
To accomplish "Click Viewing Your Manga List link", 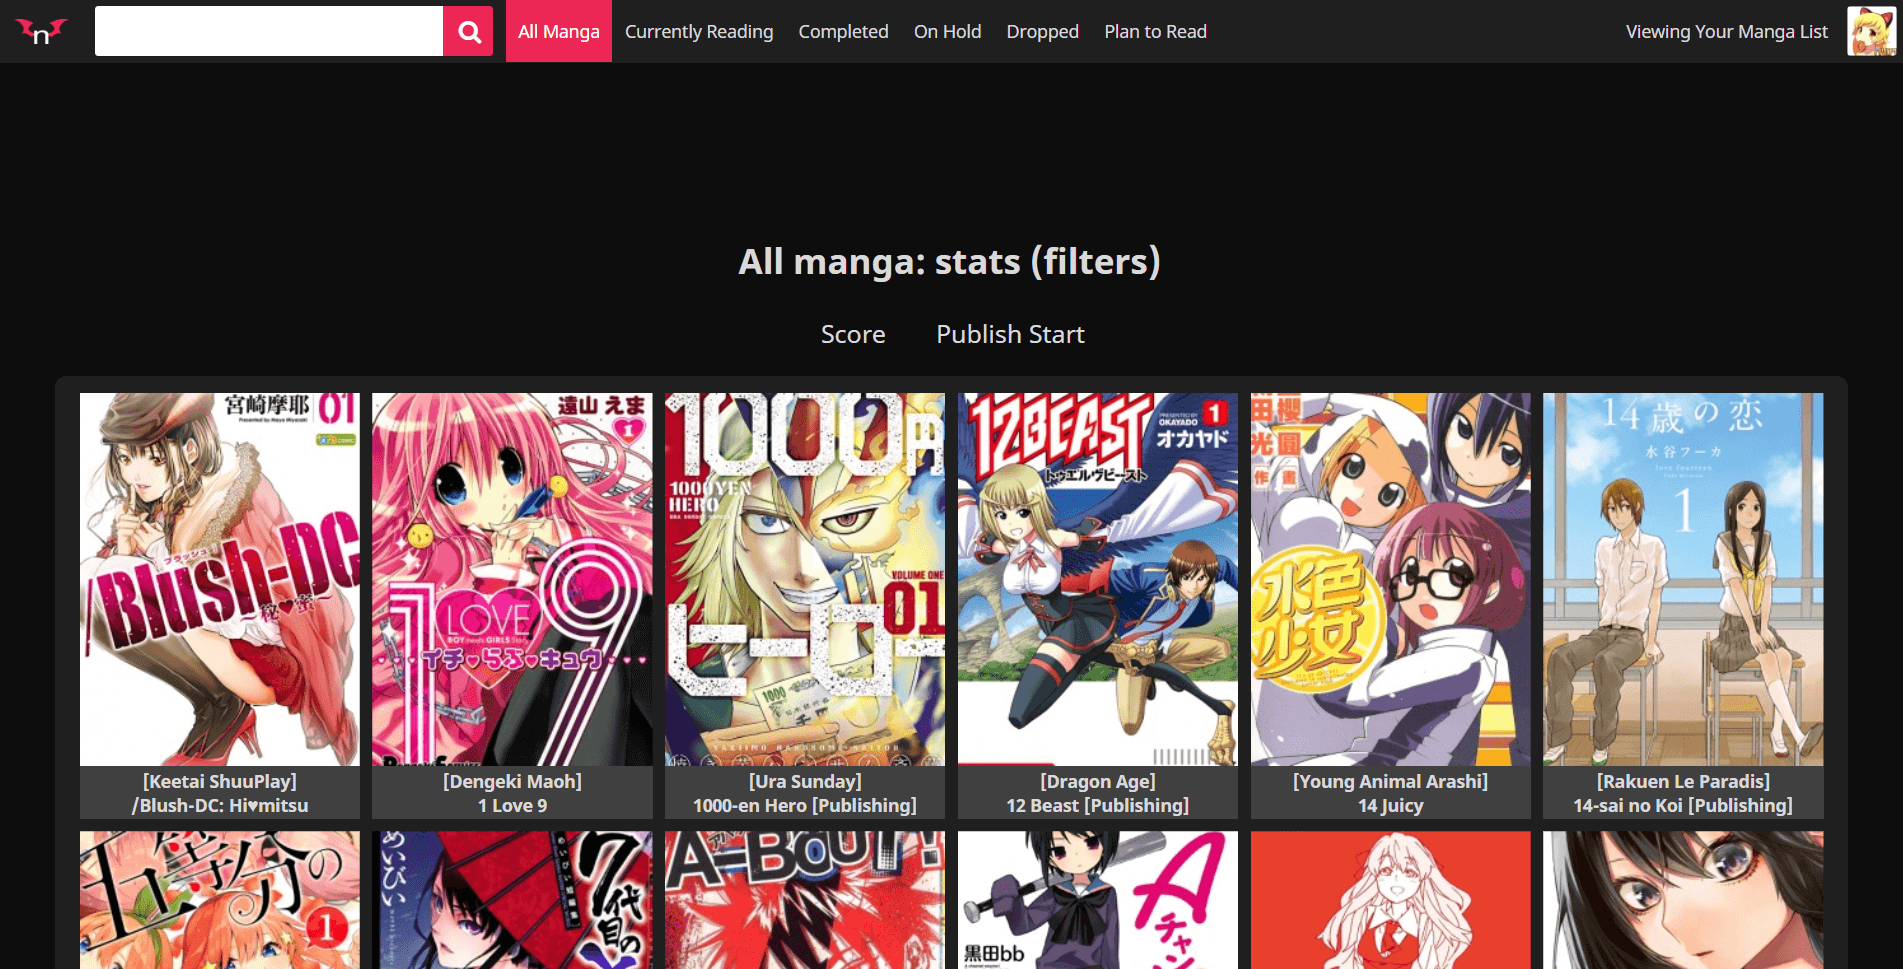I will tap(1726, 32).
